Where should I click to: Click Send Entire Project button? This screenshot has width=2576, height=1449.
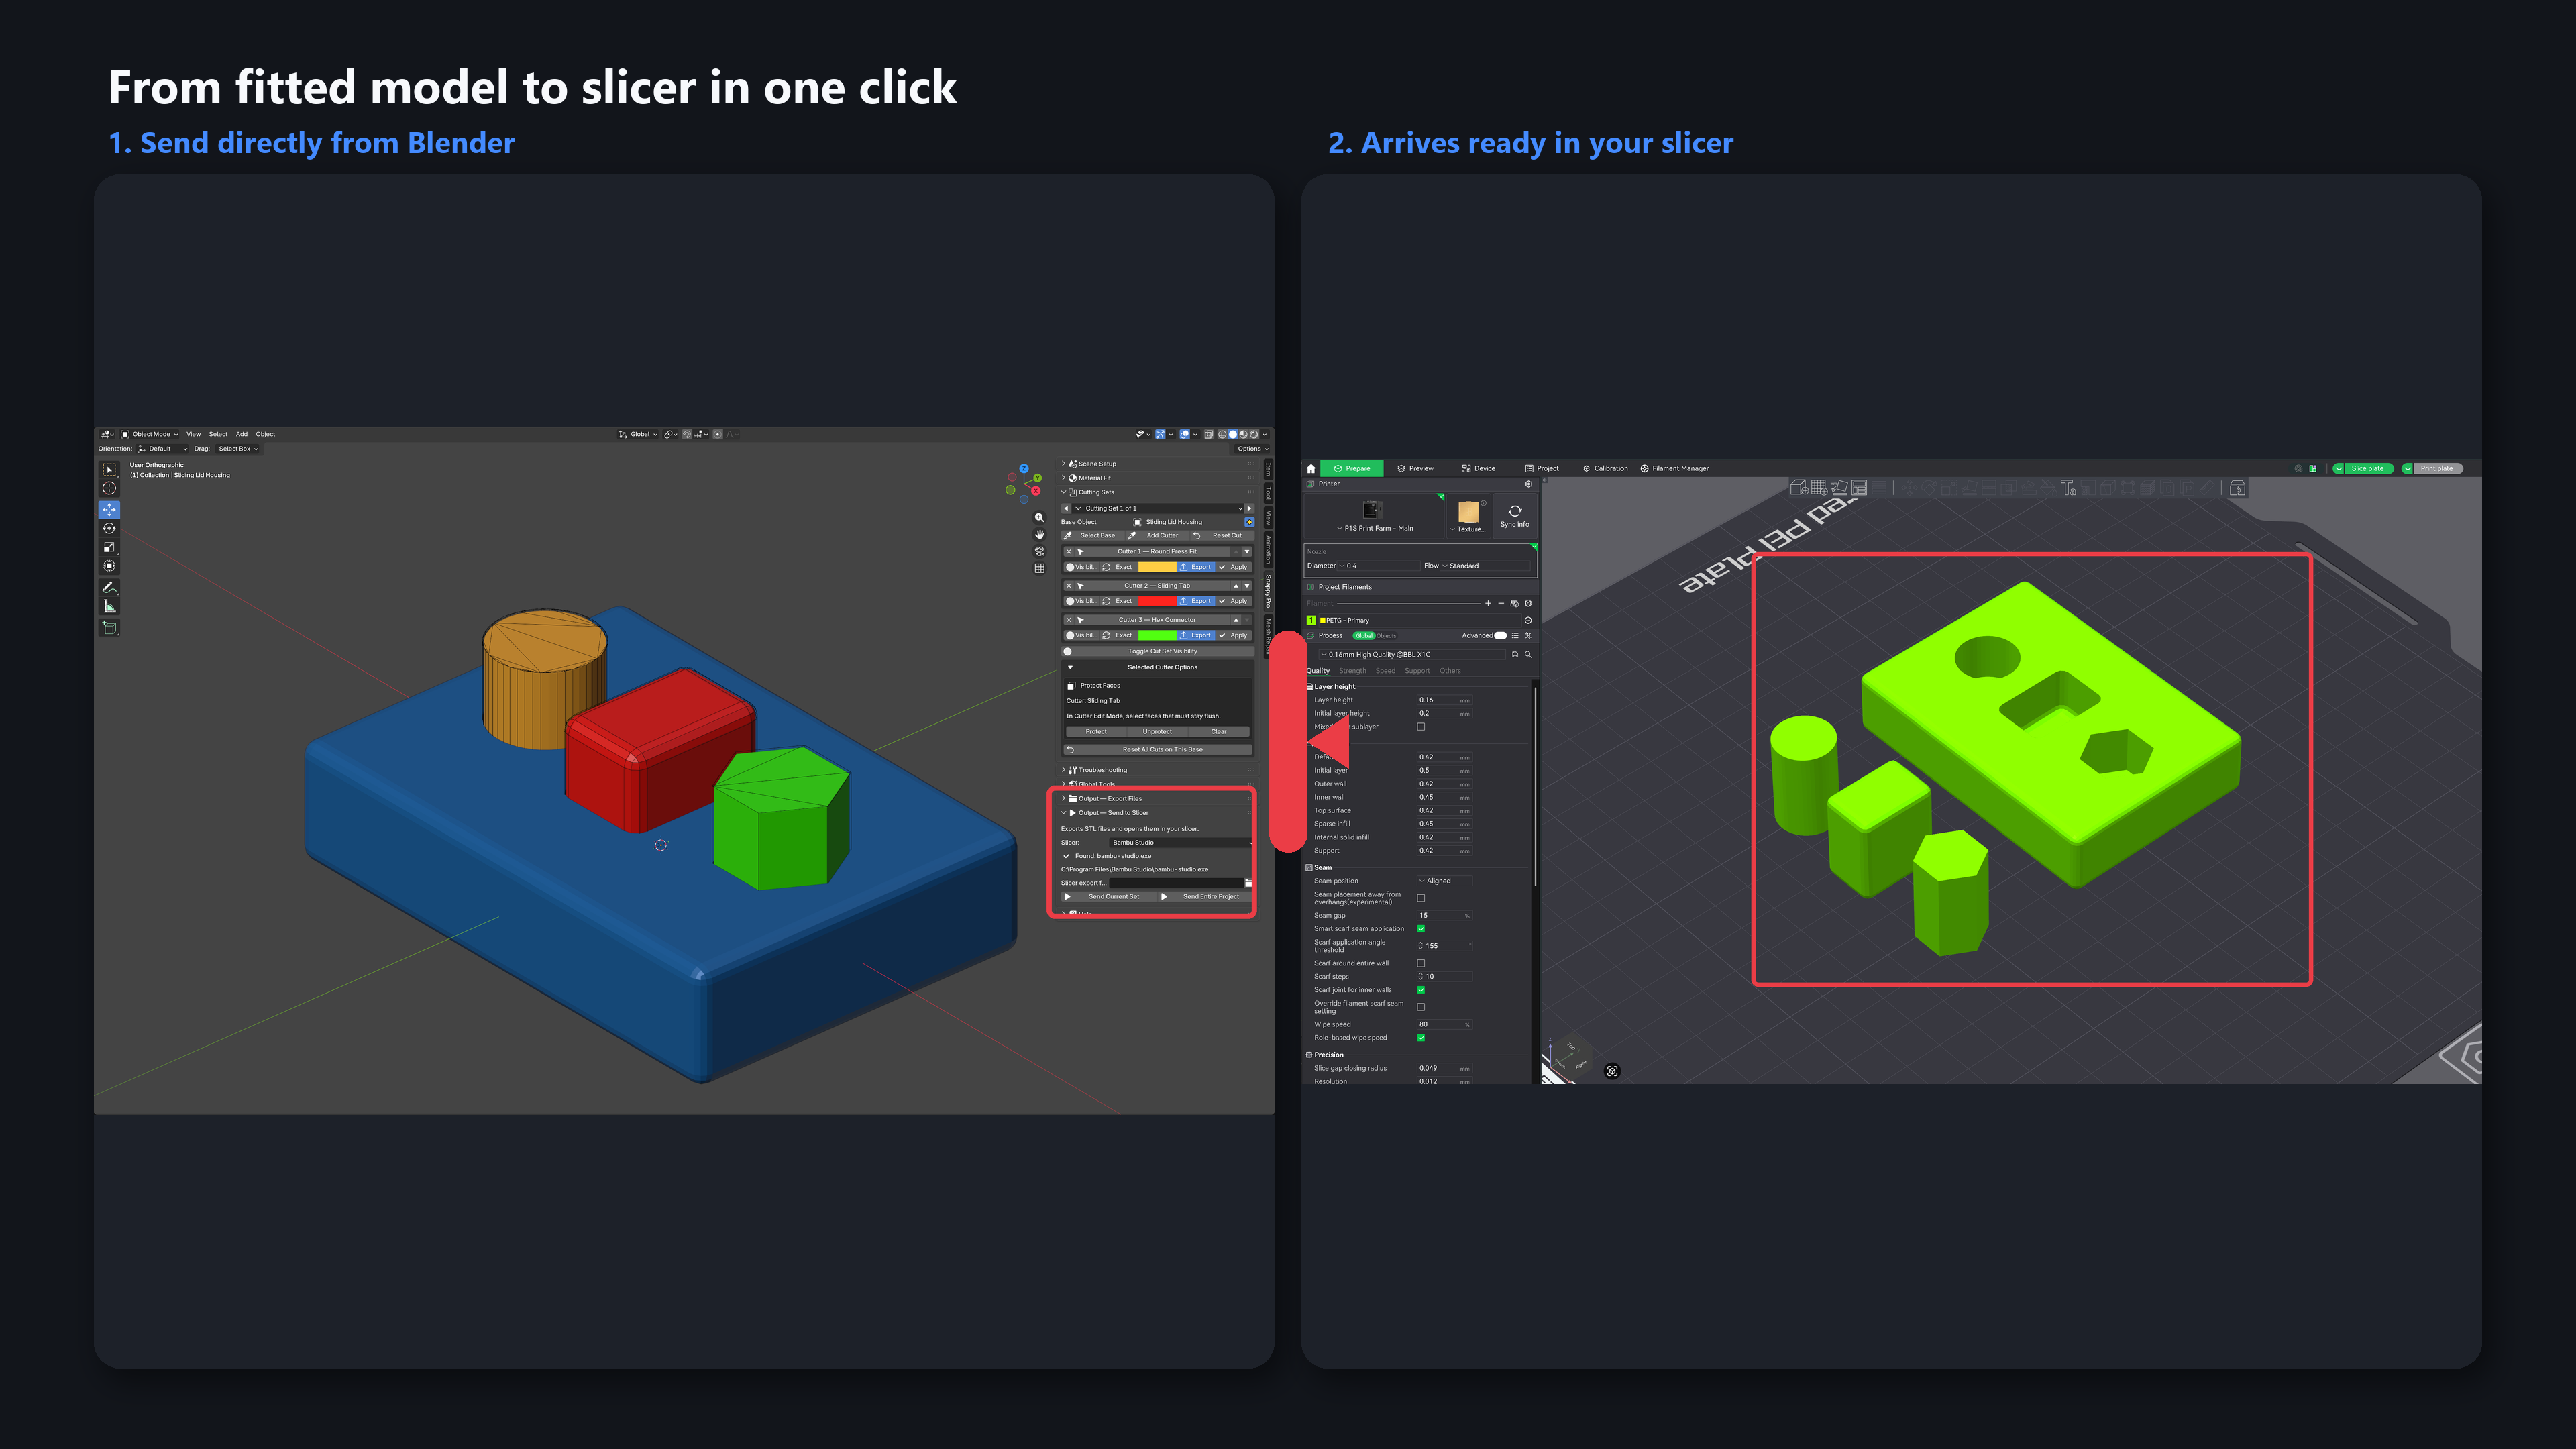[x=1204, y=896]
